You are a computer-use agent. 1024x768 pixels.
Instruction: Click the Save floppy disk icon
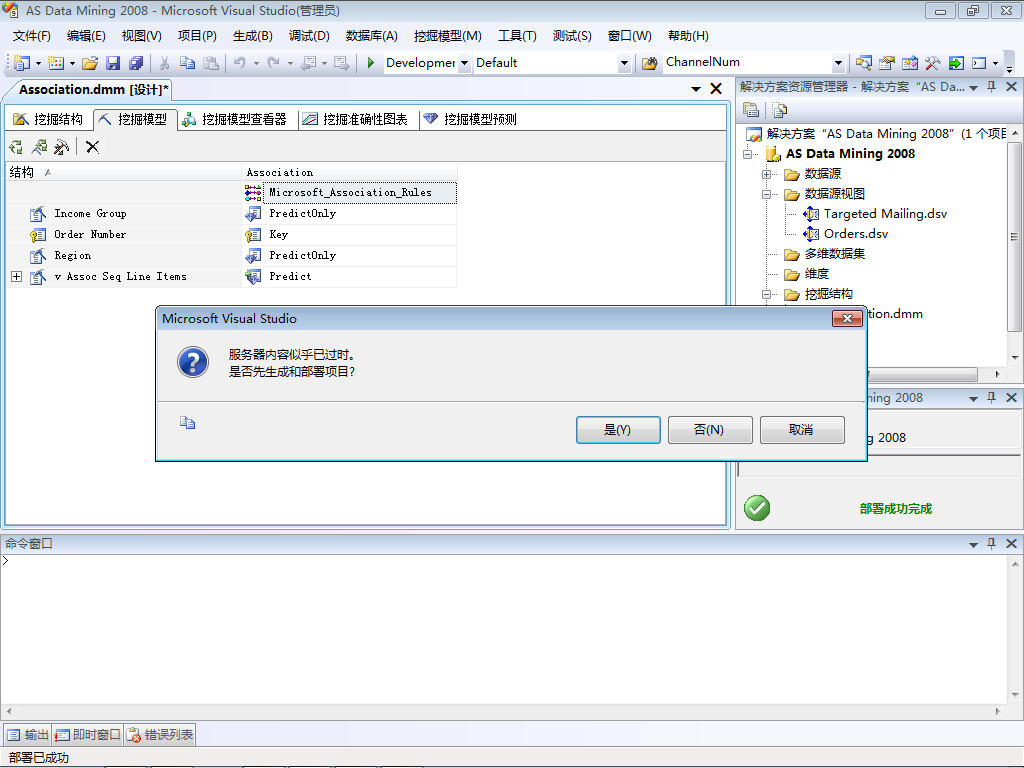pyautogui.click(x=113, y=63)
